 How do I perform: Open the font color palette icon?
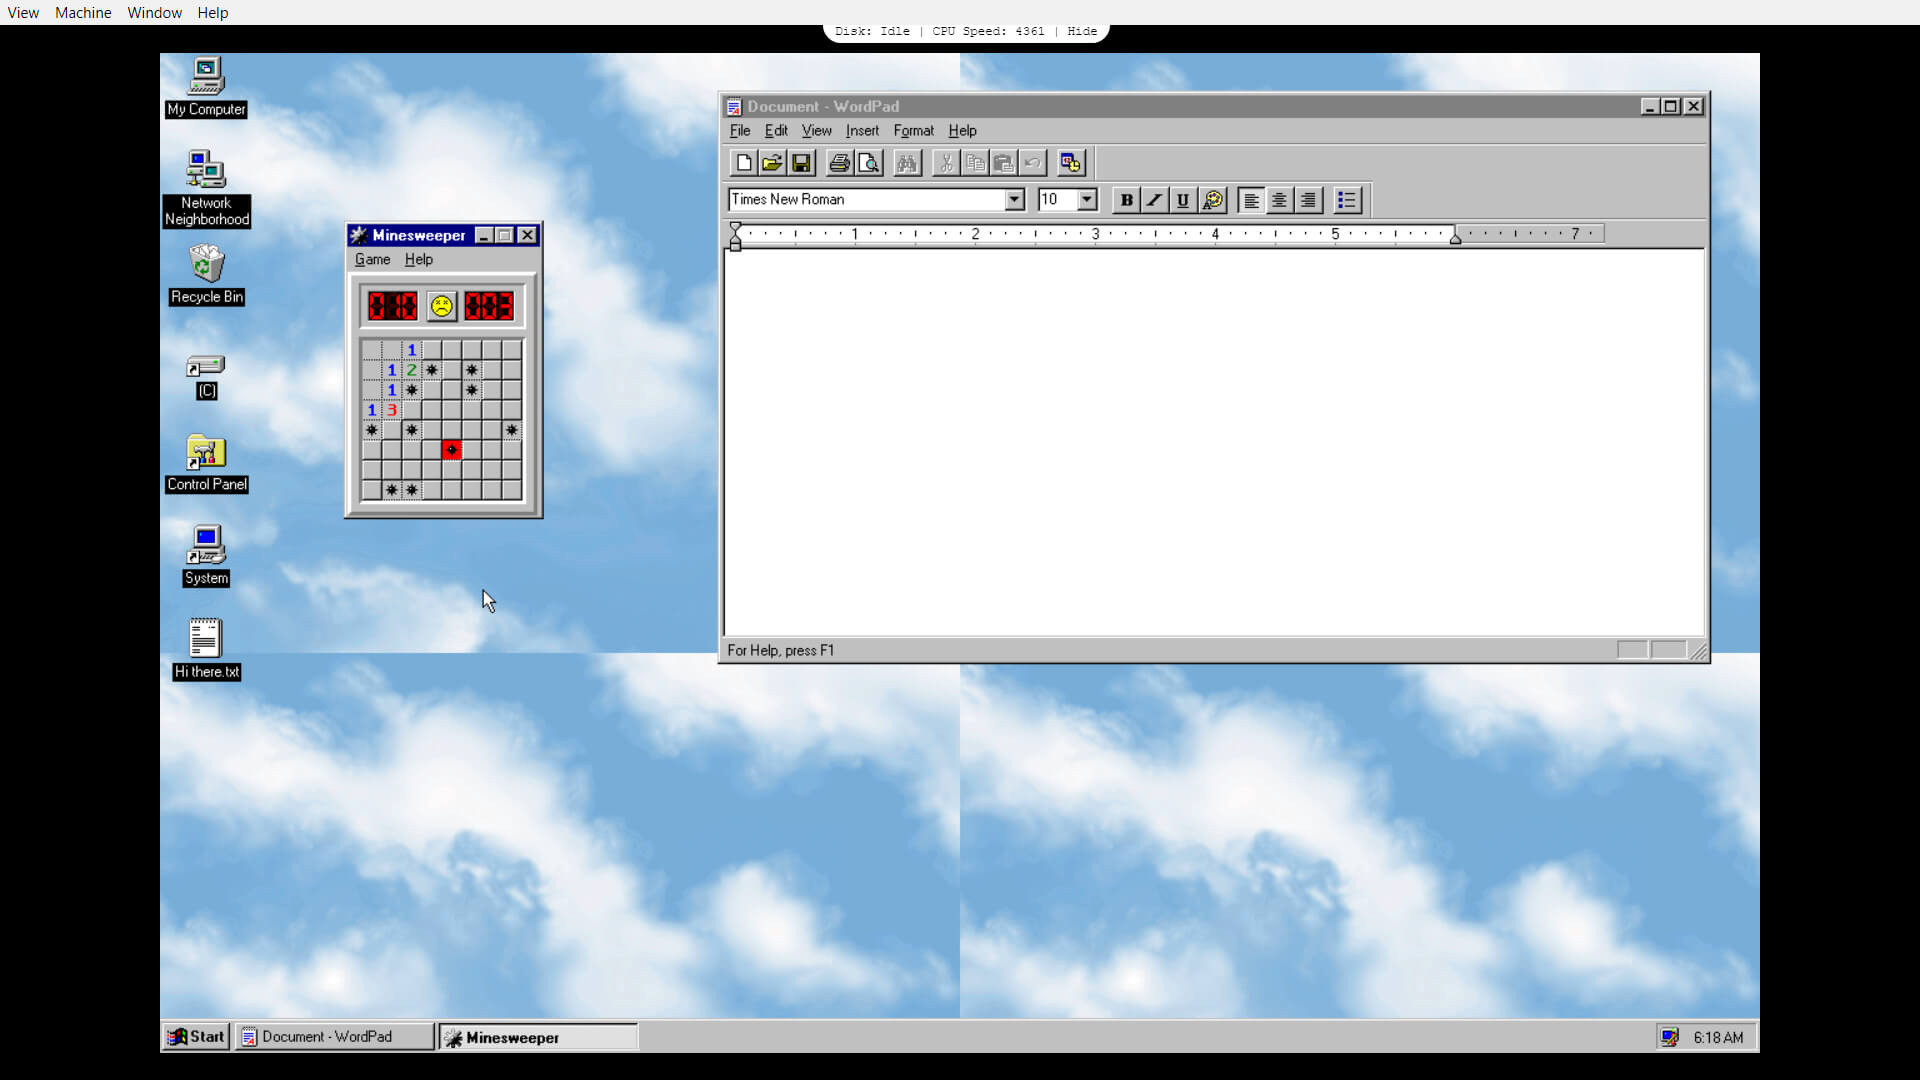[x=1212, y=200]
